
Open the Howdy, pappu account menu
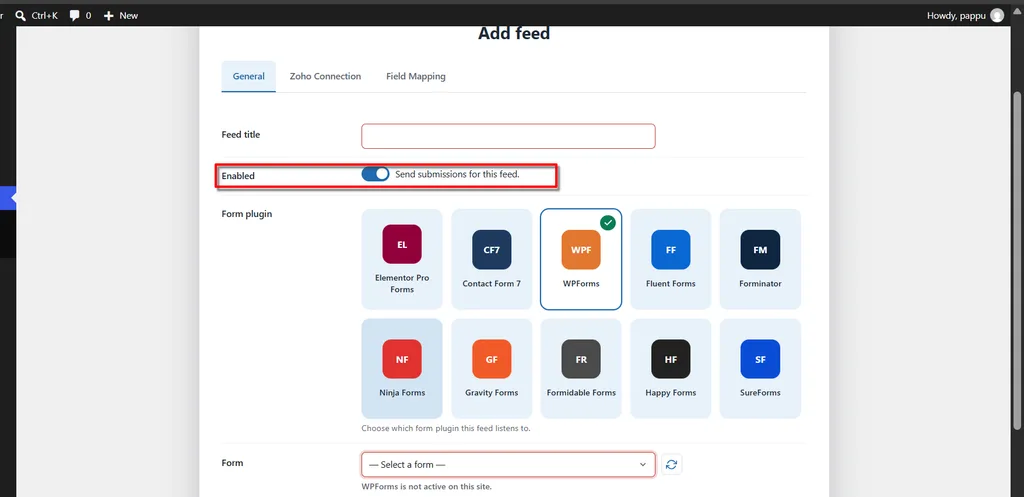coord(965,15)
